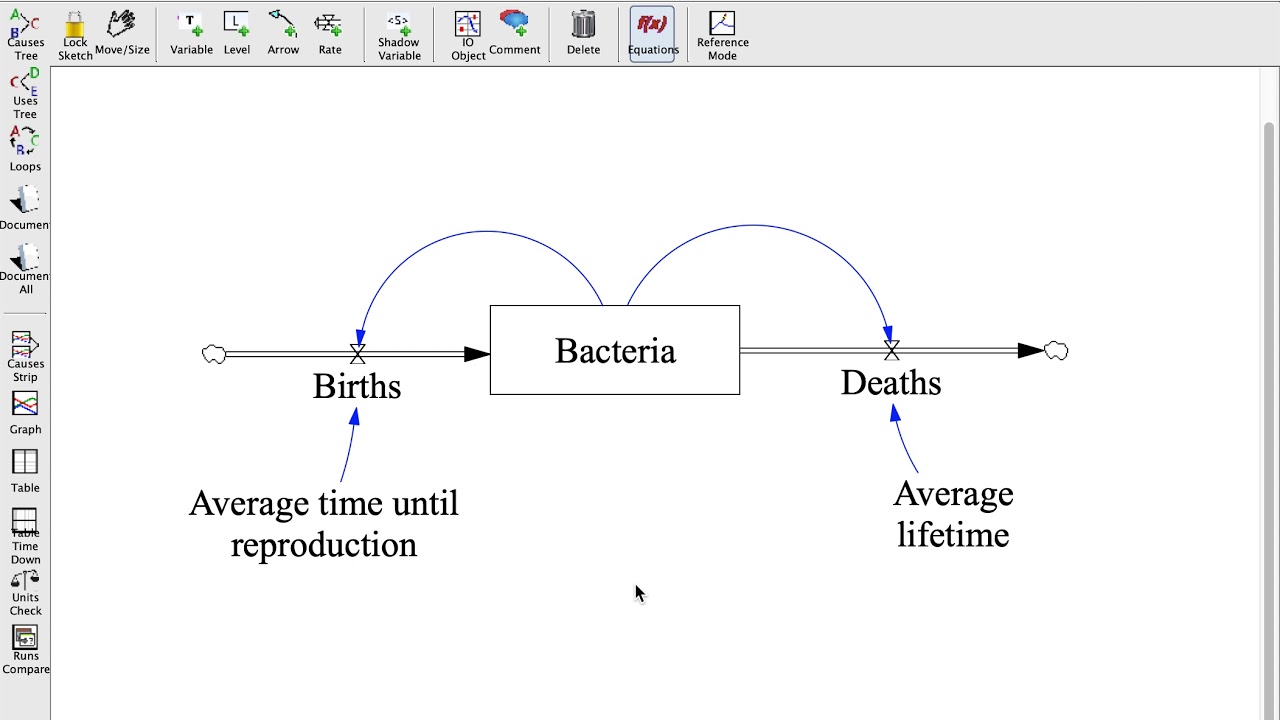This screenshot has width=1280, height=720.
Task: Open the Document tool
Action: click(25, 208)
